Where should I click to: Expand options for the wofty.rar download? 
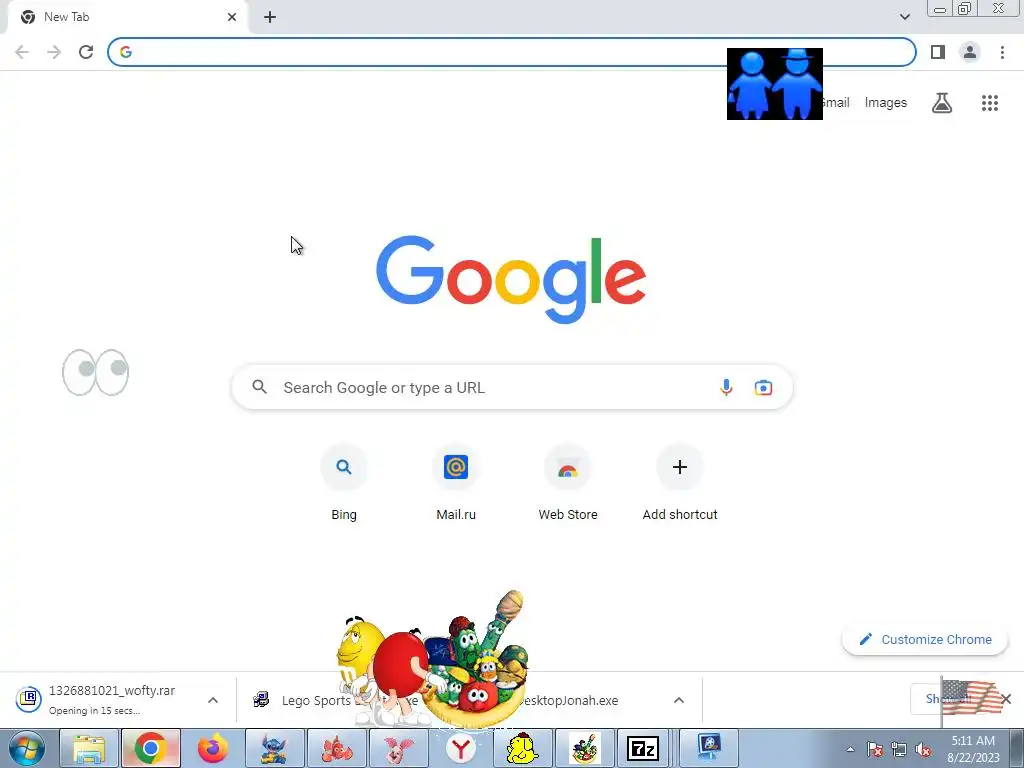[x=213, y=700]
